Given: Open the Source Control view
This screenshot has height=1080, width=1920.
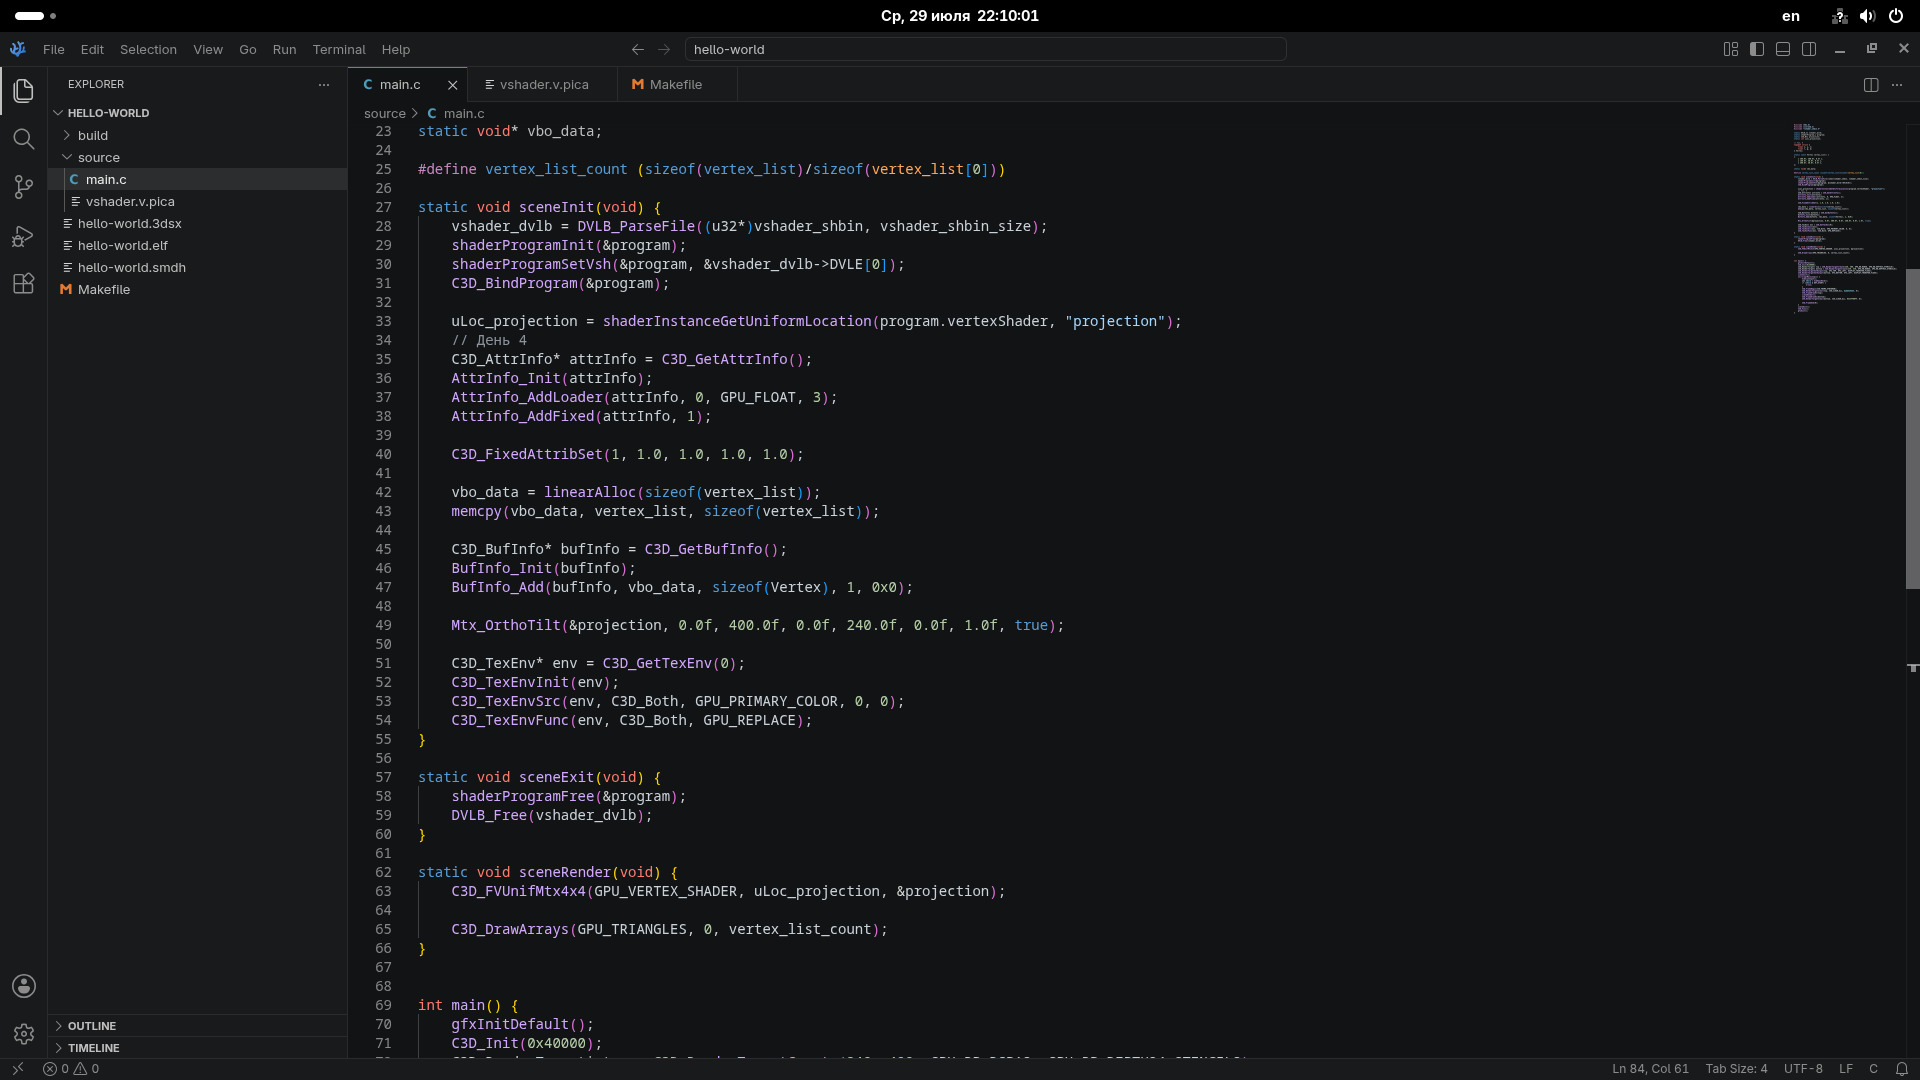Looking at the screenshot, I should click(x=24, y=187).
